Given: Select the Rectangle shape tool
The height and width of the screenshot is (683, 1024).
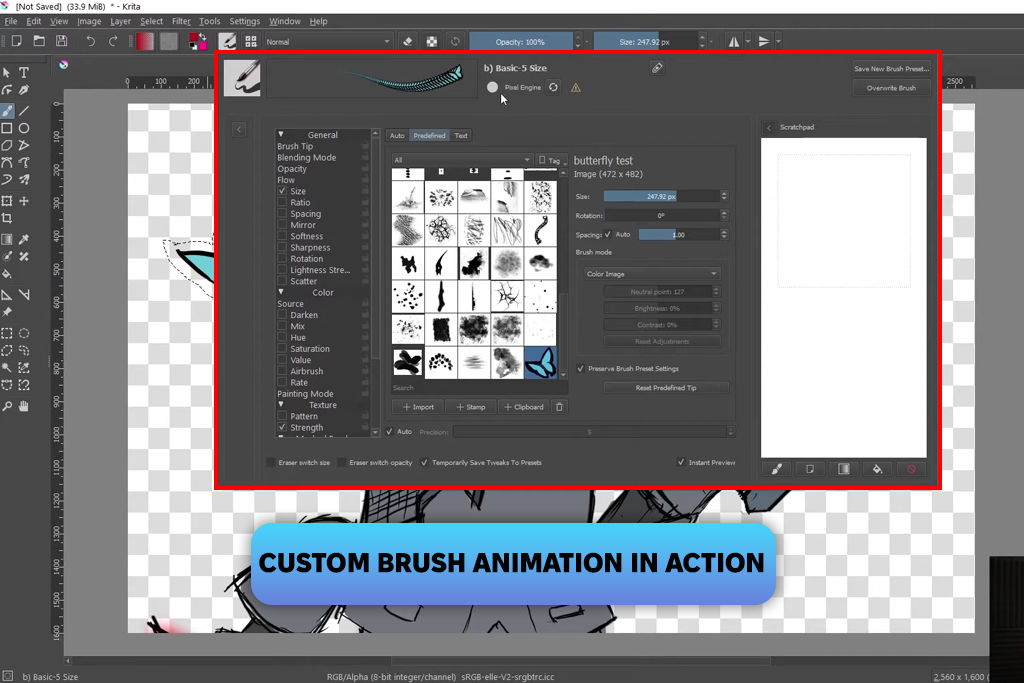Looking at the screenshot, I should click(7, 128).
